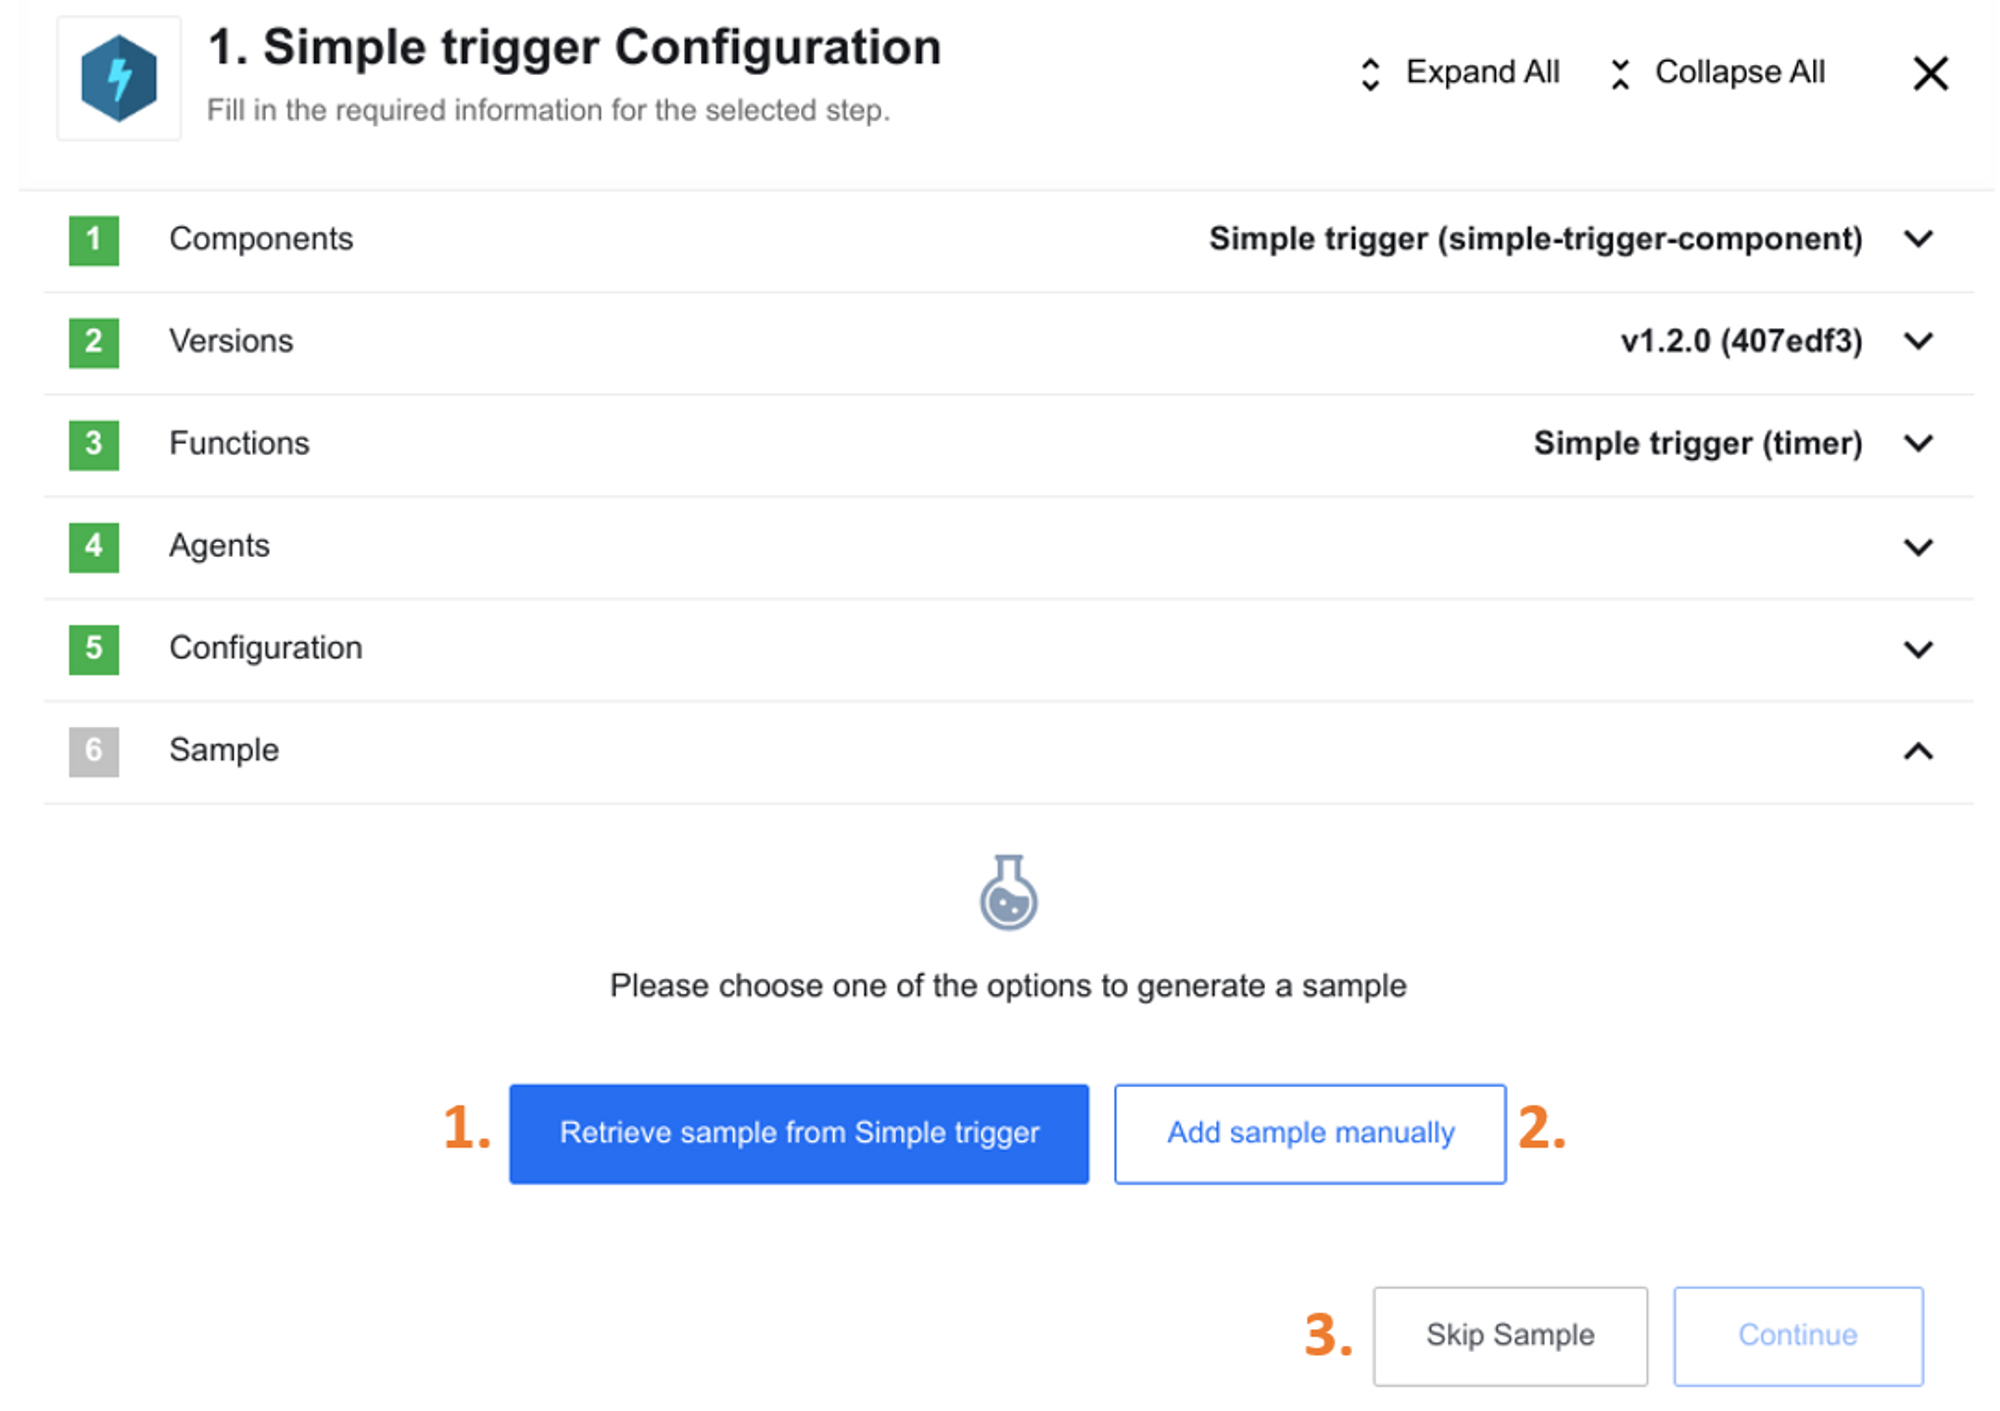Viewport: 2000px width, 1411px height.
Task: Expand the Agents section chevron
Action: pos(1918,547)
